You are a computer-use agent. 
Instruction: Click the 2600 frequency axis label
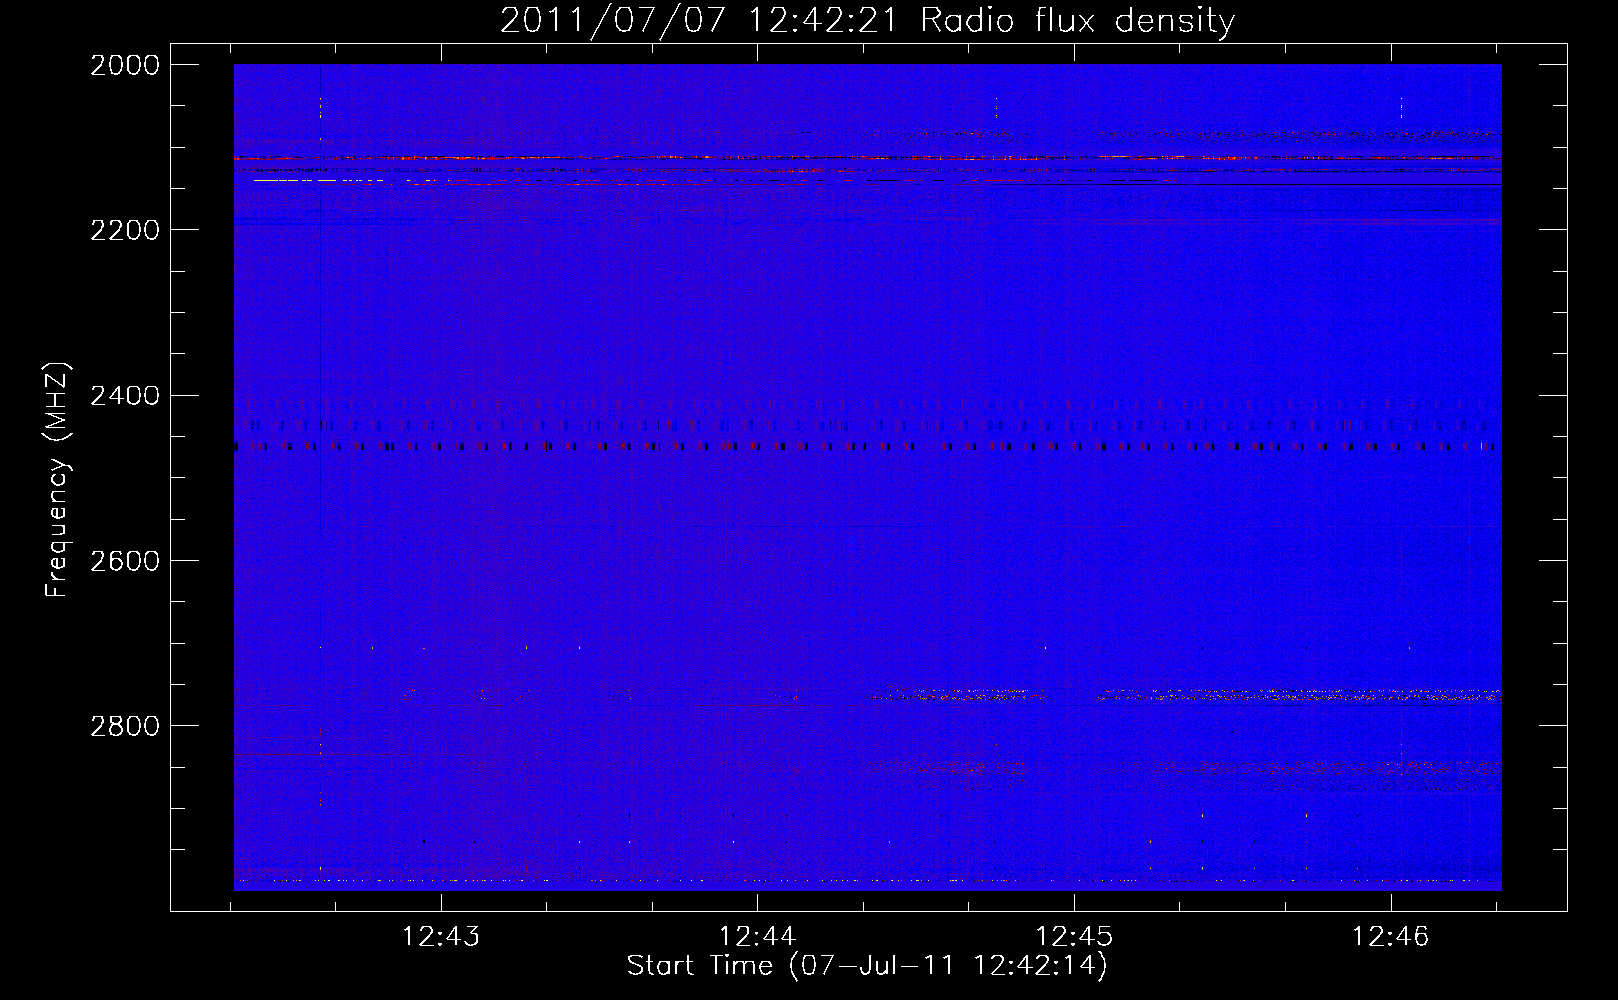(124, 561)
